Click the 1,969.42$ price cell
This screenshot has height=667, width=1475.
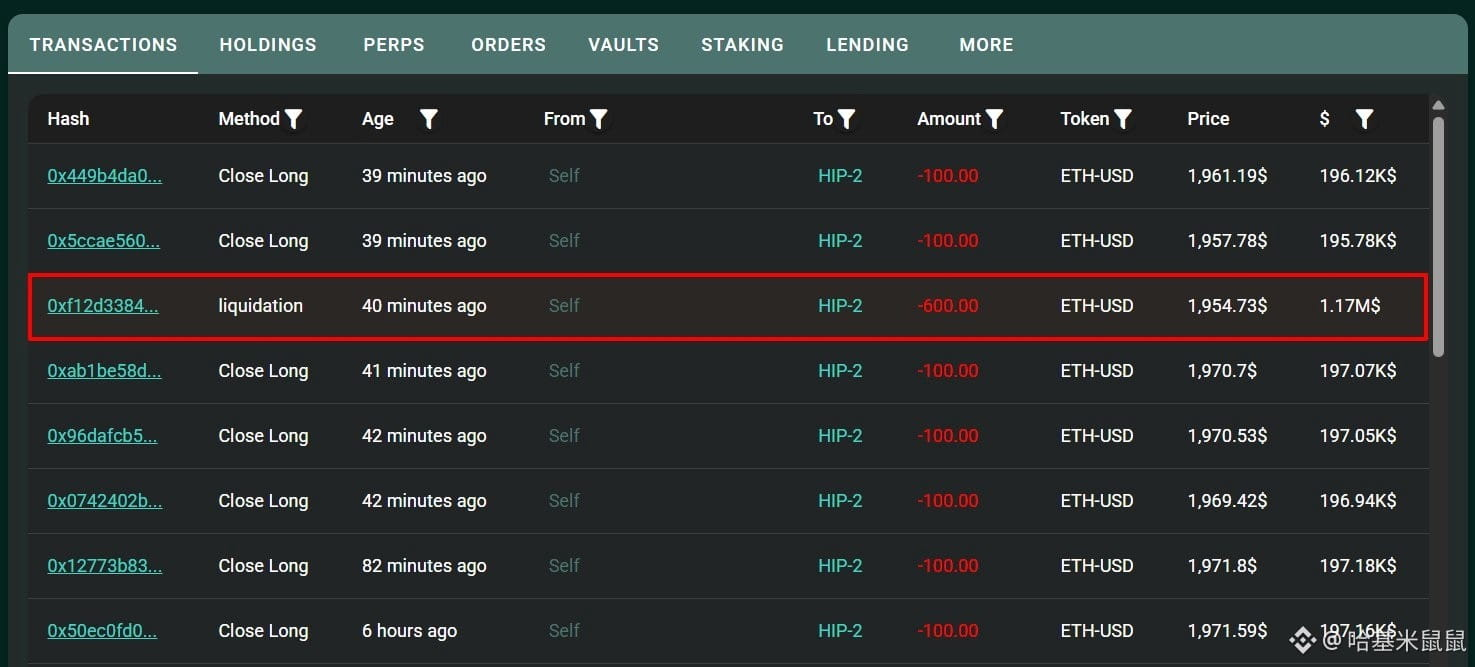point(1227,501)
